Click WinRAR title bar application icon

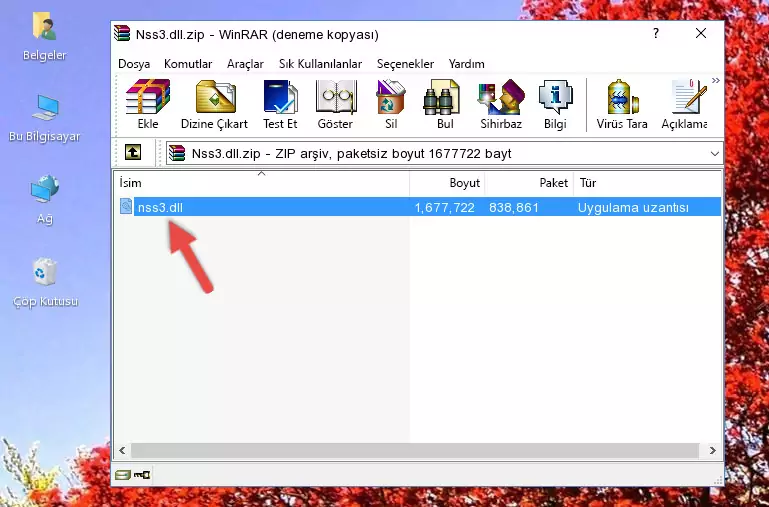click(x=123, y=34)
